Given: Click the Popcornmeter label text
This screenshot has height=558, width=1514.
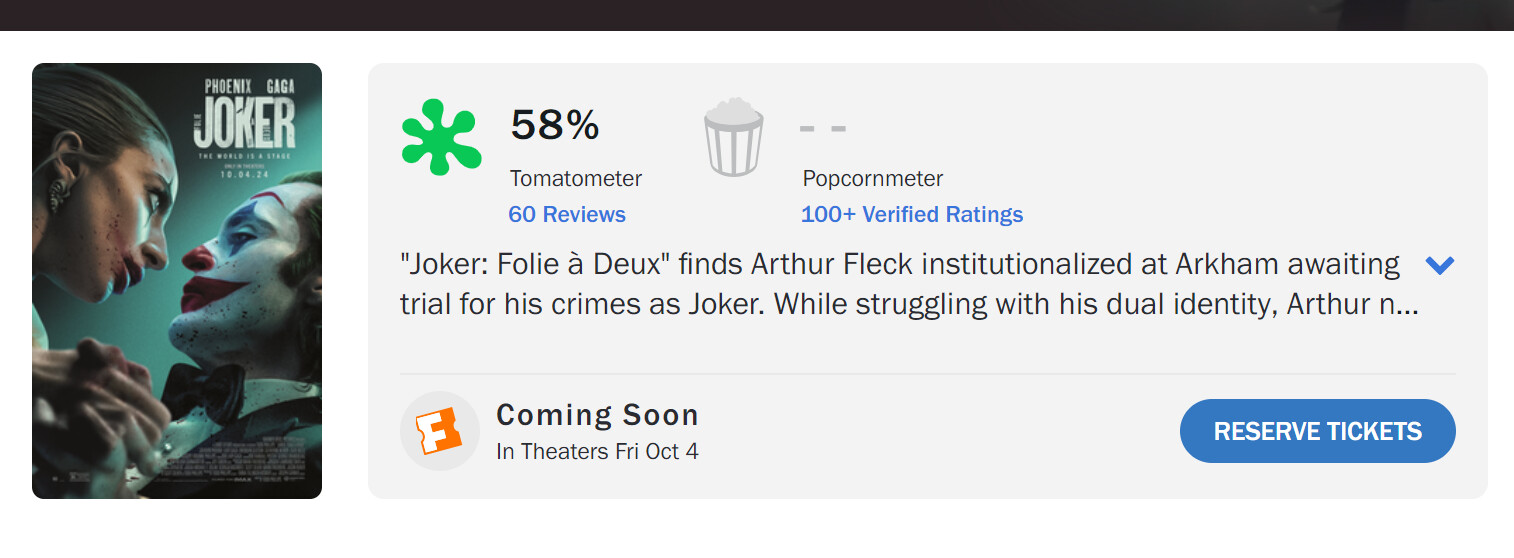Looking at the screenshot, I should [x=873, y=179].
